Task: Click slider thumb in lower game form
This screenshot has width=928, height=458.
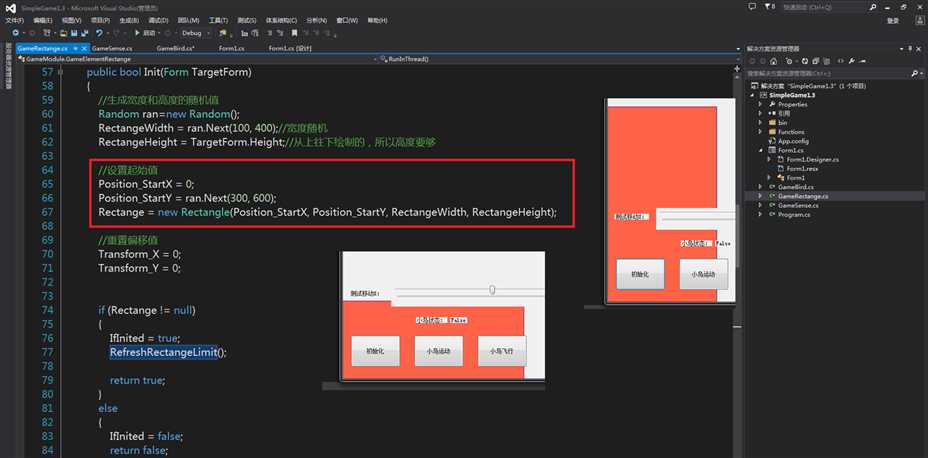Action: point(492,289)
